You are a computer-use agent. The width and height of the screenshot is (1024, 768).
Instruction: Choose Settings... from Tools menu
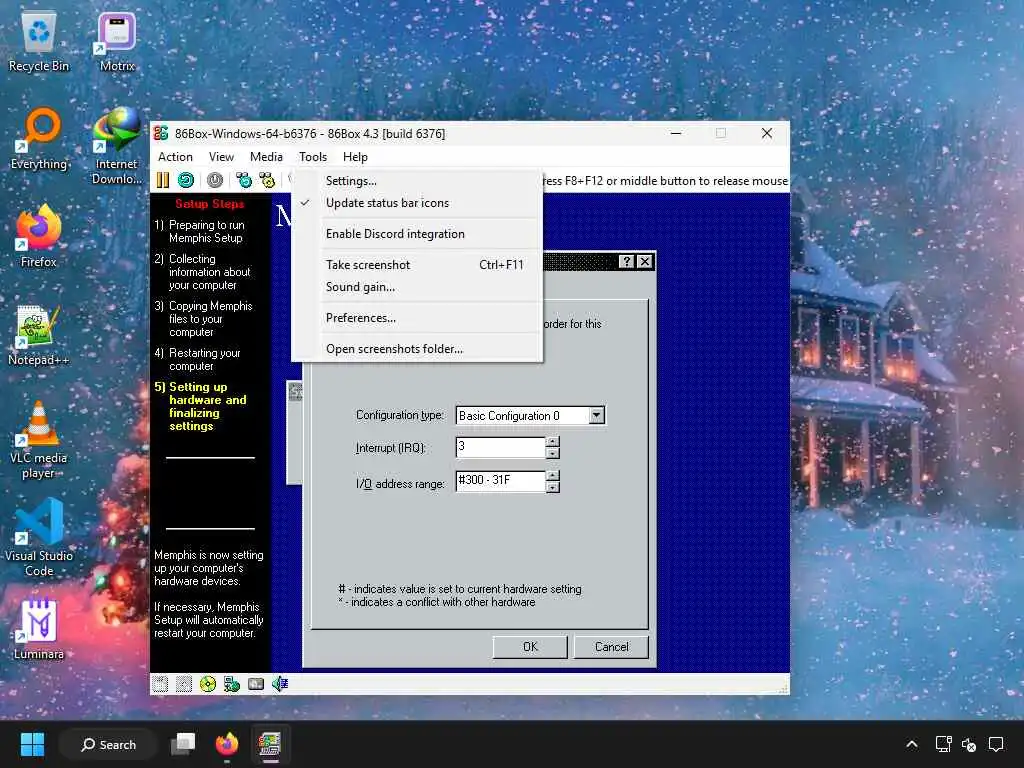click(x=417, y=181)
